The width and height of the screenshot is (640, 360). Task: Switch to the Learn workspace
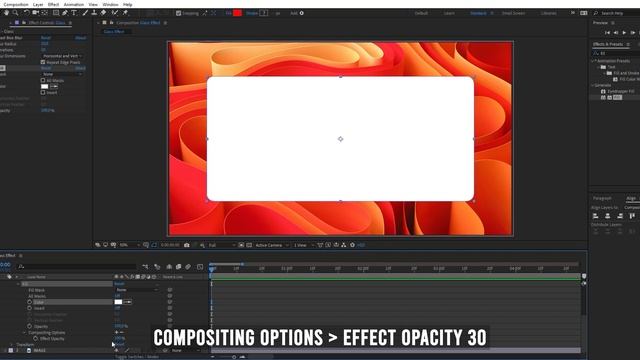tap(449, 13)
